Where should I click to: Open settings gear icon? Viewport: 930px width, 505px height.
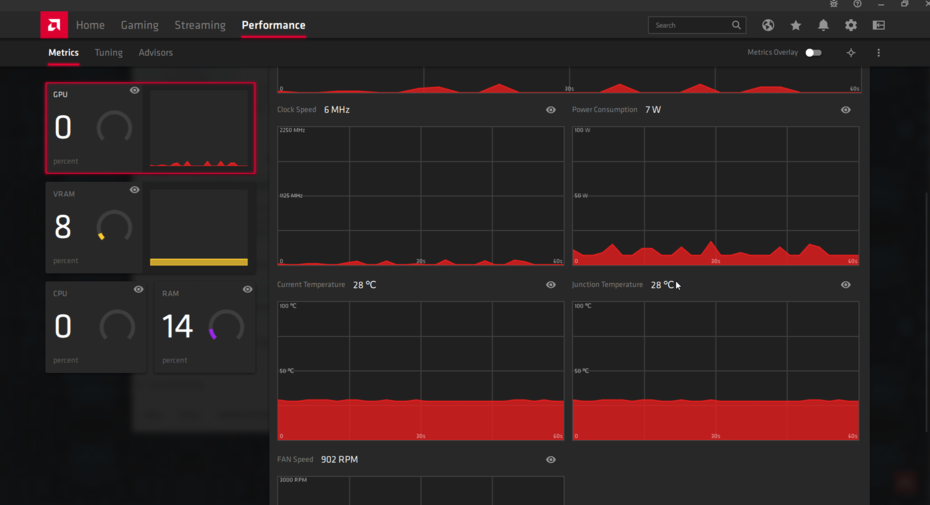click(x=851, y=25)
